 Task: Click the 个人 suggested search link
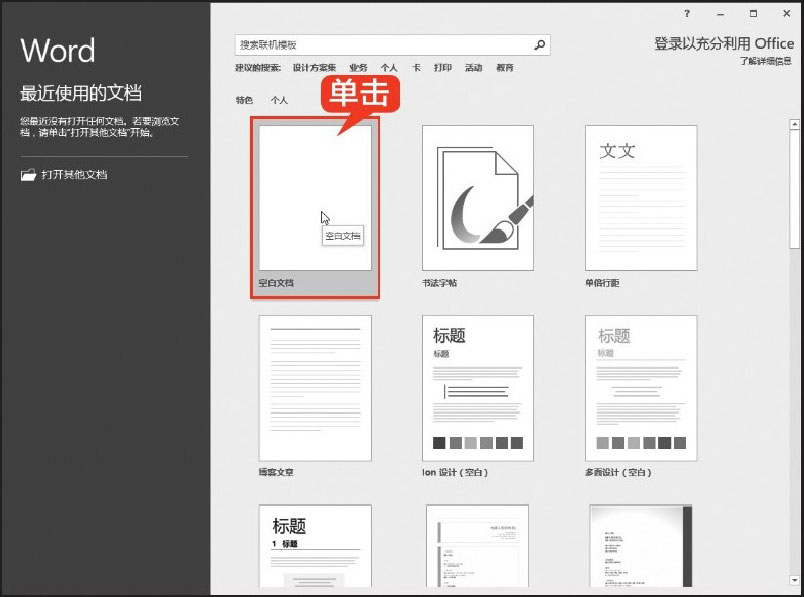click(x=389, y=68)
